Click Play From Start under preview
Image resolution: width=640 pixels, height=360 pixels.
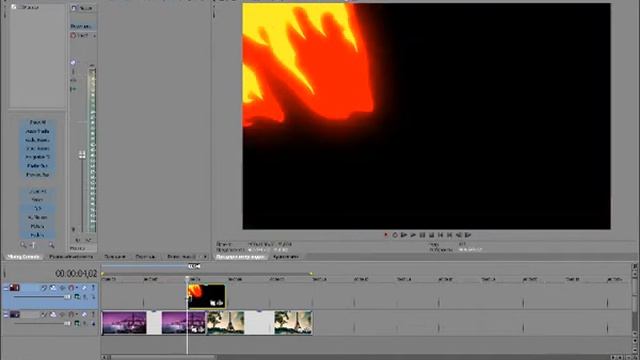click(x=404, y=235)
